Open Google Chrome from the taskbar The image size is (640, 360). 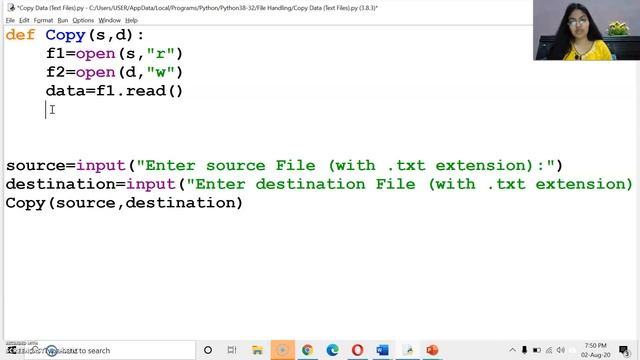pos(307,350)
